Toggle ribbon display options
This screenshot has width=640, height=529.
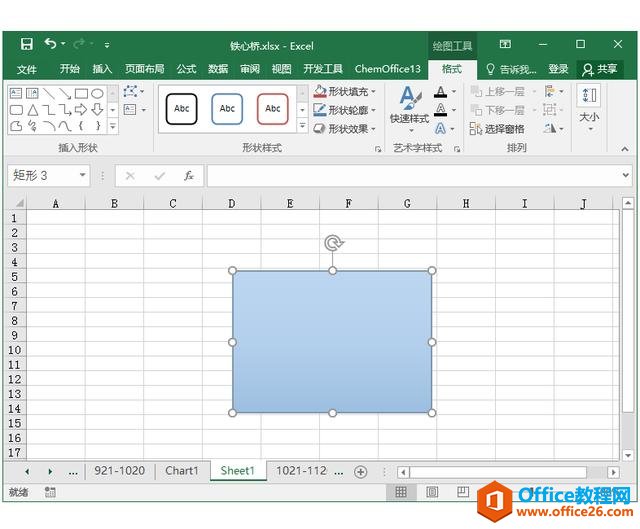tap(505, 44)
